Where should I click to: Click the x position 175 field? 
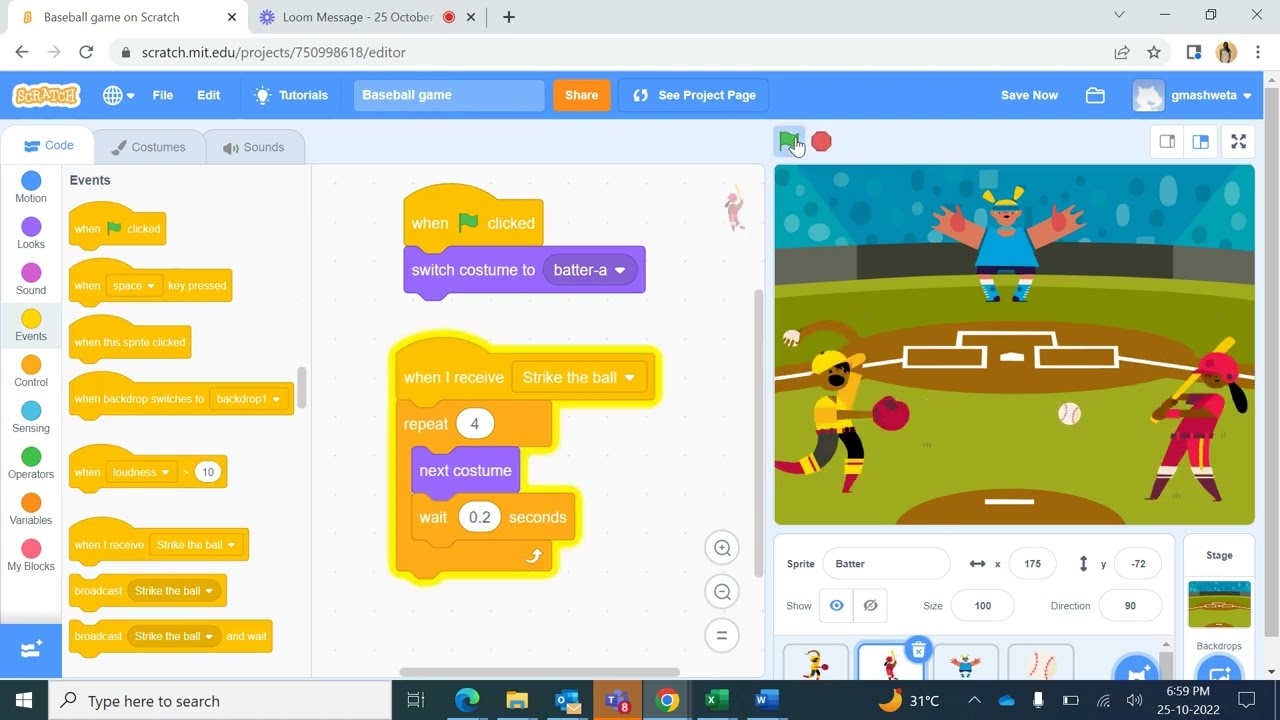coord(1032,564)
